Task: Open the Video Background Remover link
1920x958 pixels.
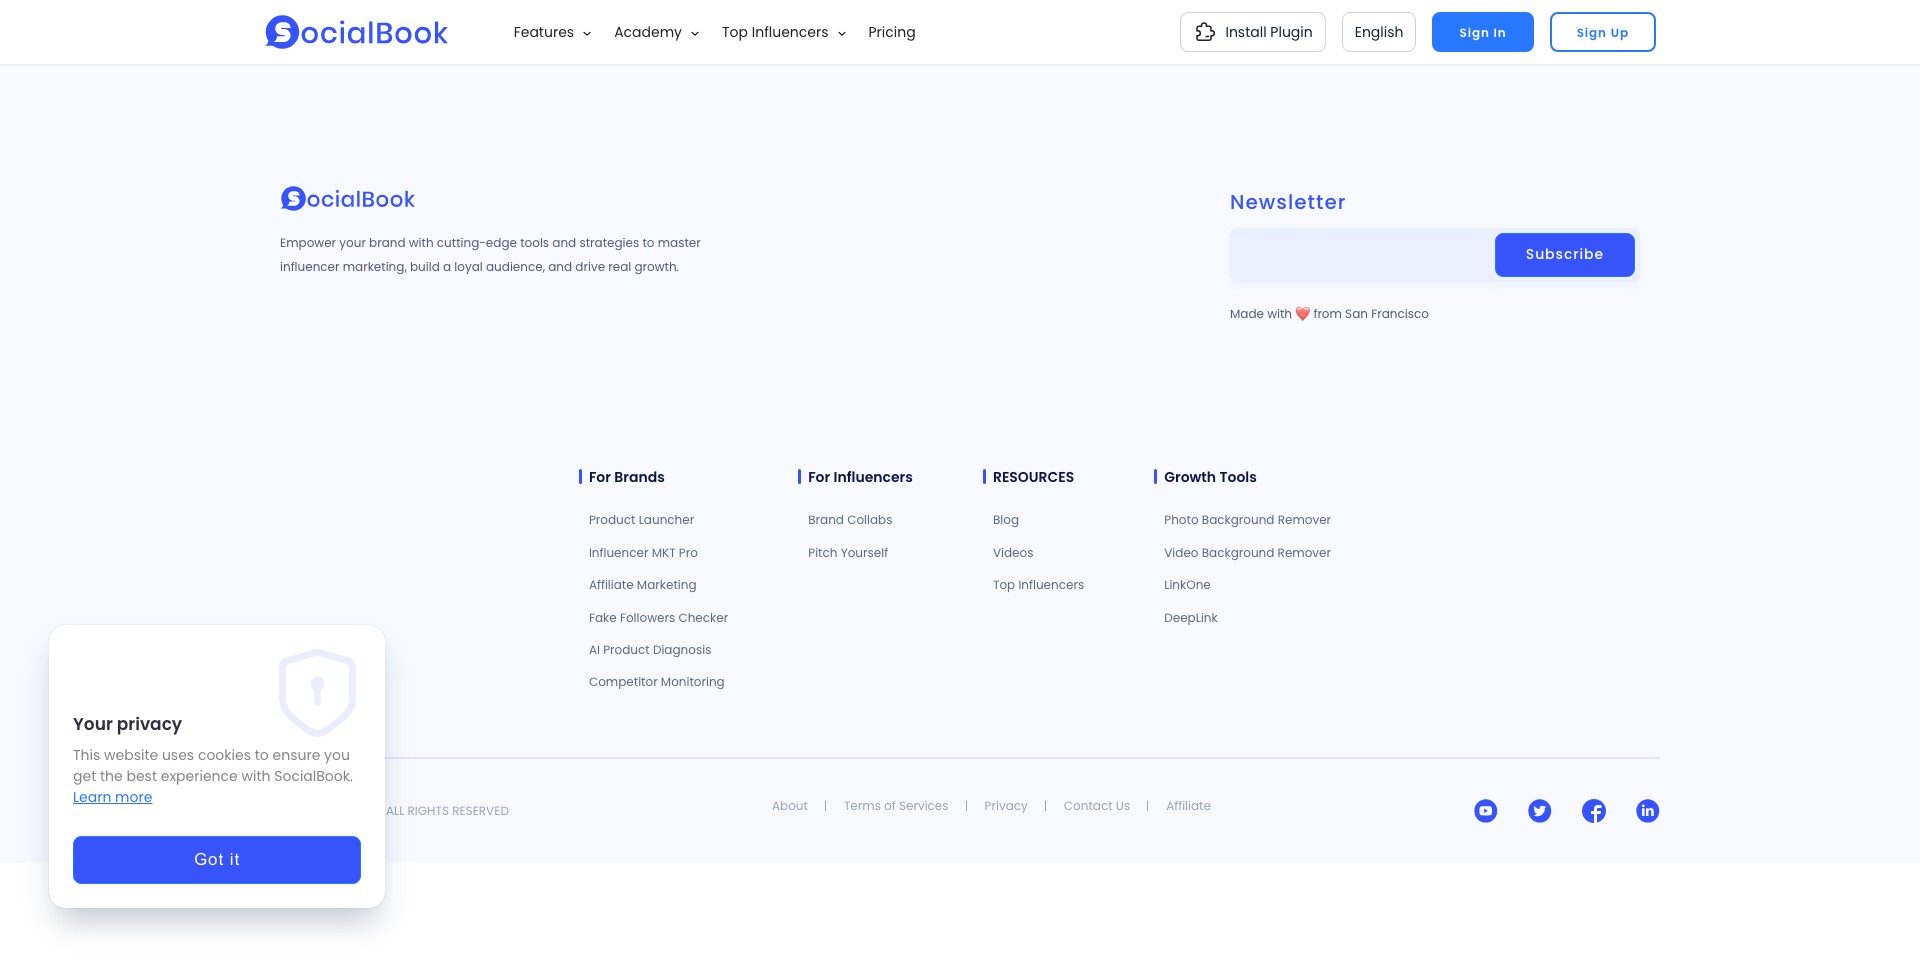Action: click(1247, 553)
